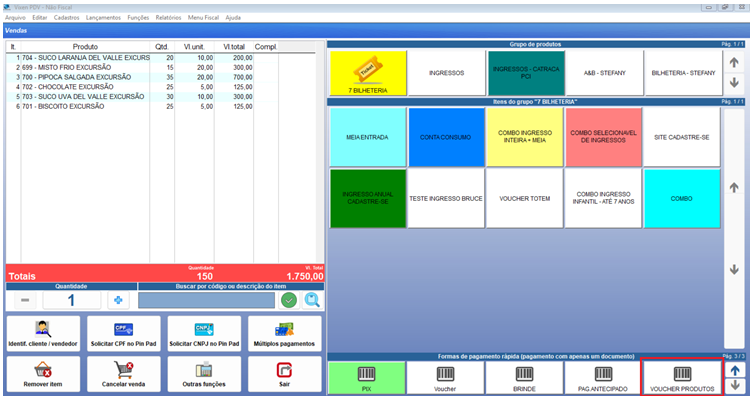Select VOUCHER PRODUTOS payment option
Image resolution: width=754 pixels, height=400 pixels.
point(681,376)
